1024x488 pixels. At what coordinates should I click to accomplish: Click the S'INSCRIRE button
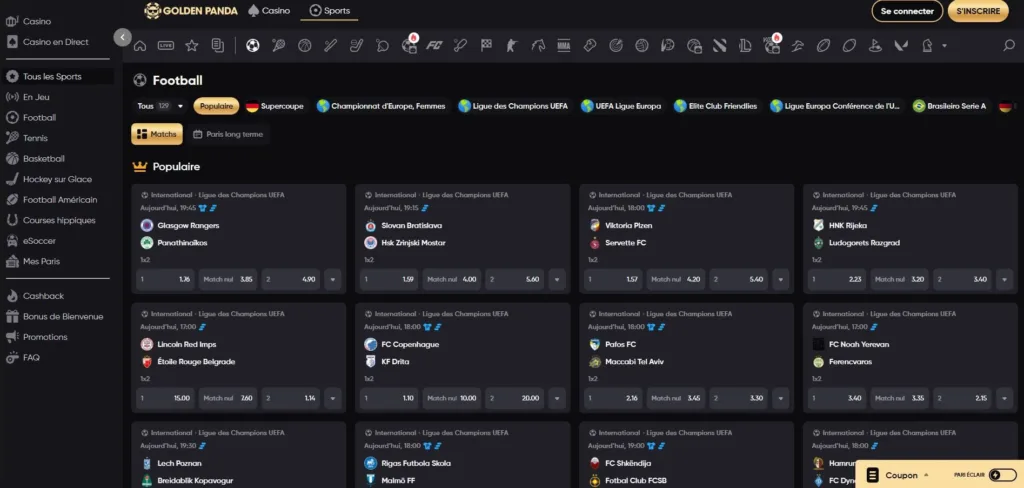[978, 11]
